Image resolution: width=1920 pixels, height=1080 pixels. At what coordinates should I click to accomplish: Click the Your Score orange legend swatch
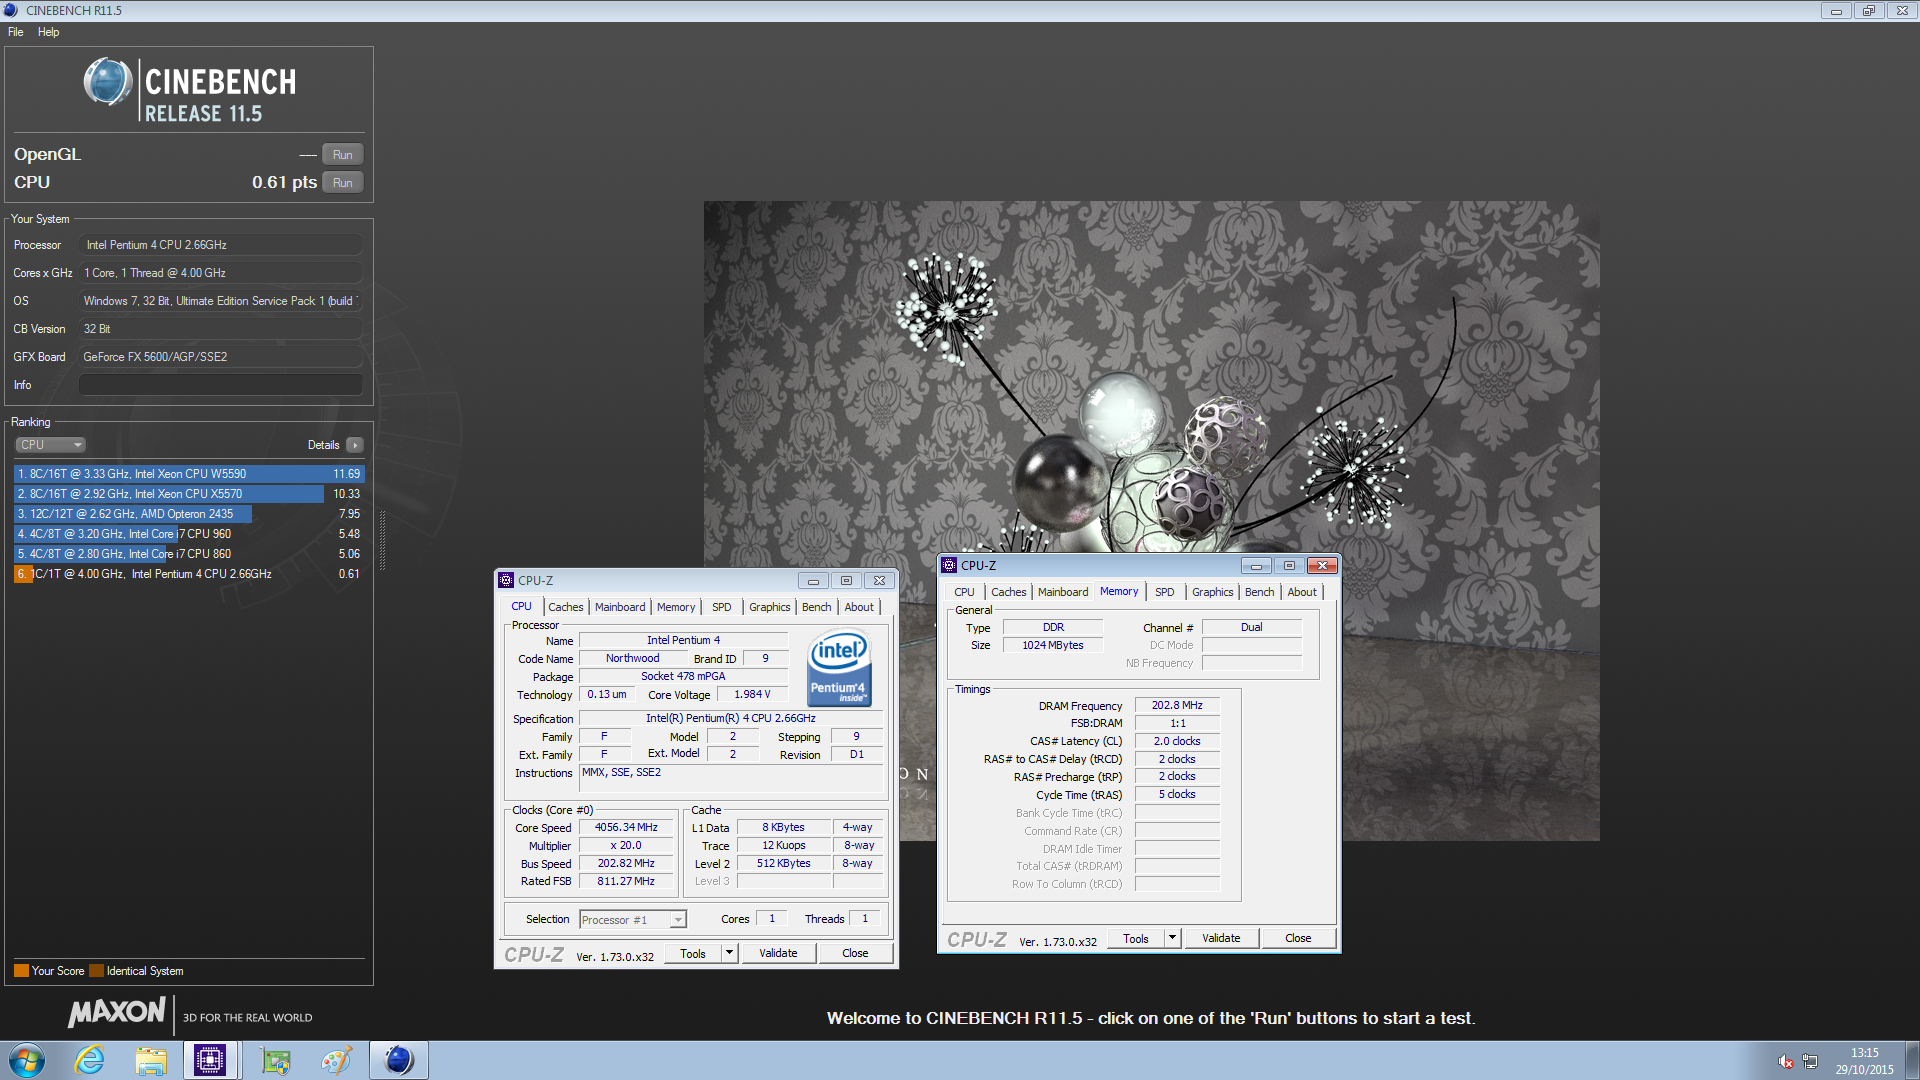coord(21,971)
